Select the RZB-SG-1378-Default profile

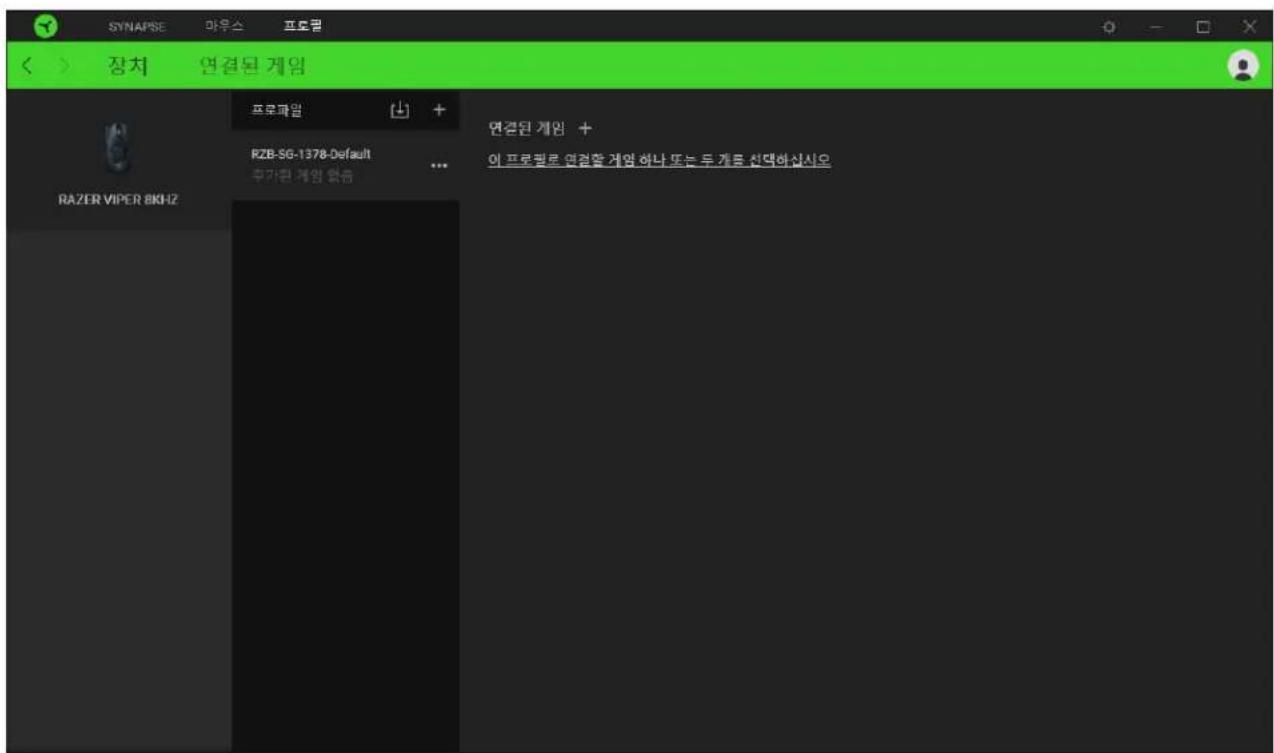[345, 164]
